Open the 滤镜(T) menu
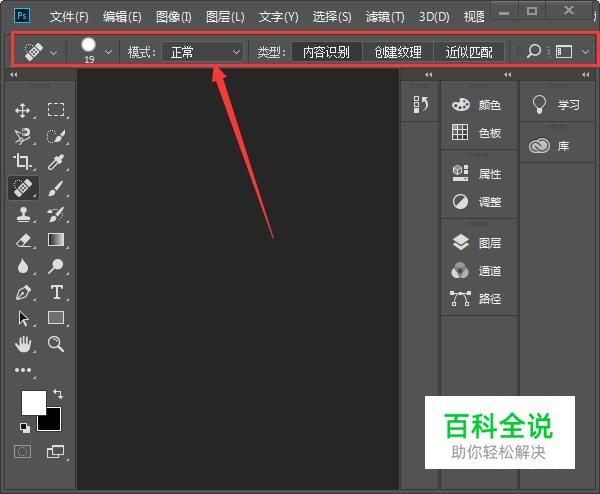 pos(385,17)
